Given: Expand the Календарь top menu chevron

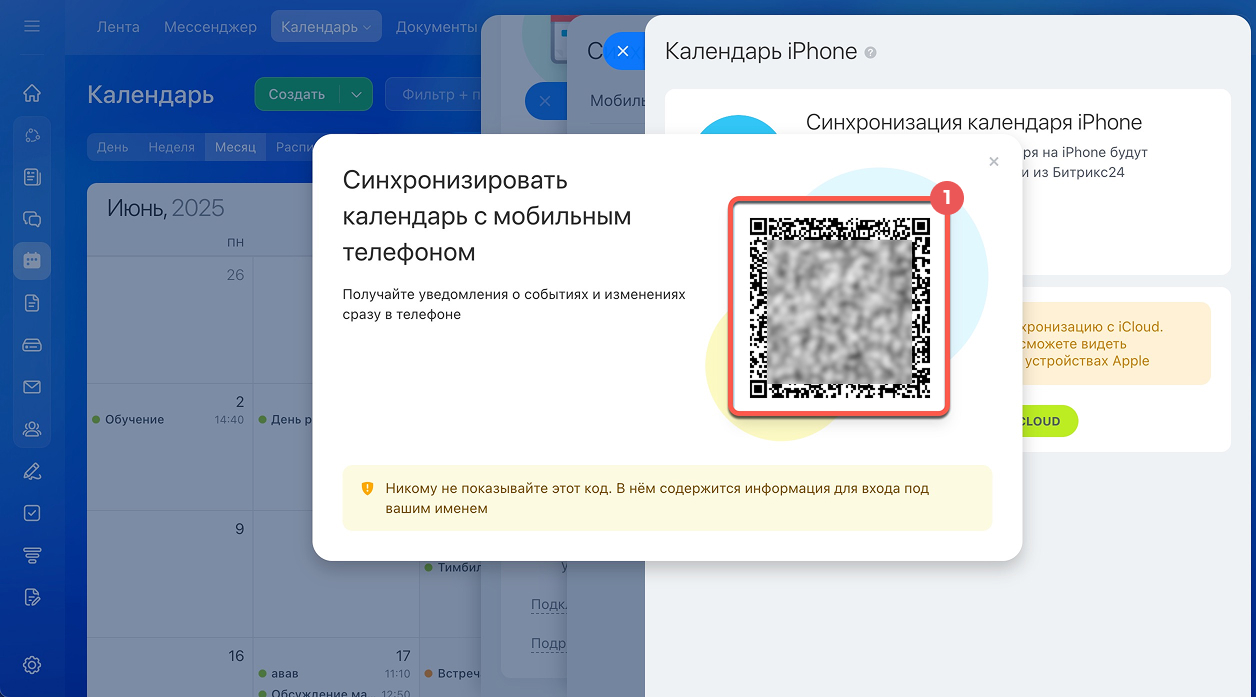Looking at the screenshot, I should 367,28.
